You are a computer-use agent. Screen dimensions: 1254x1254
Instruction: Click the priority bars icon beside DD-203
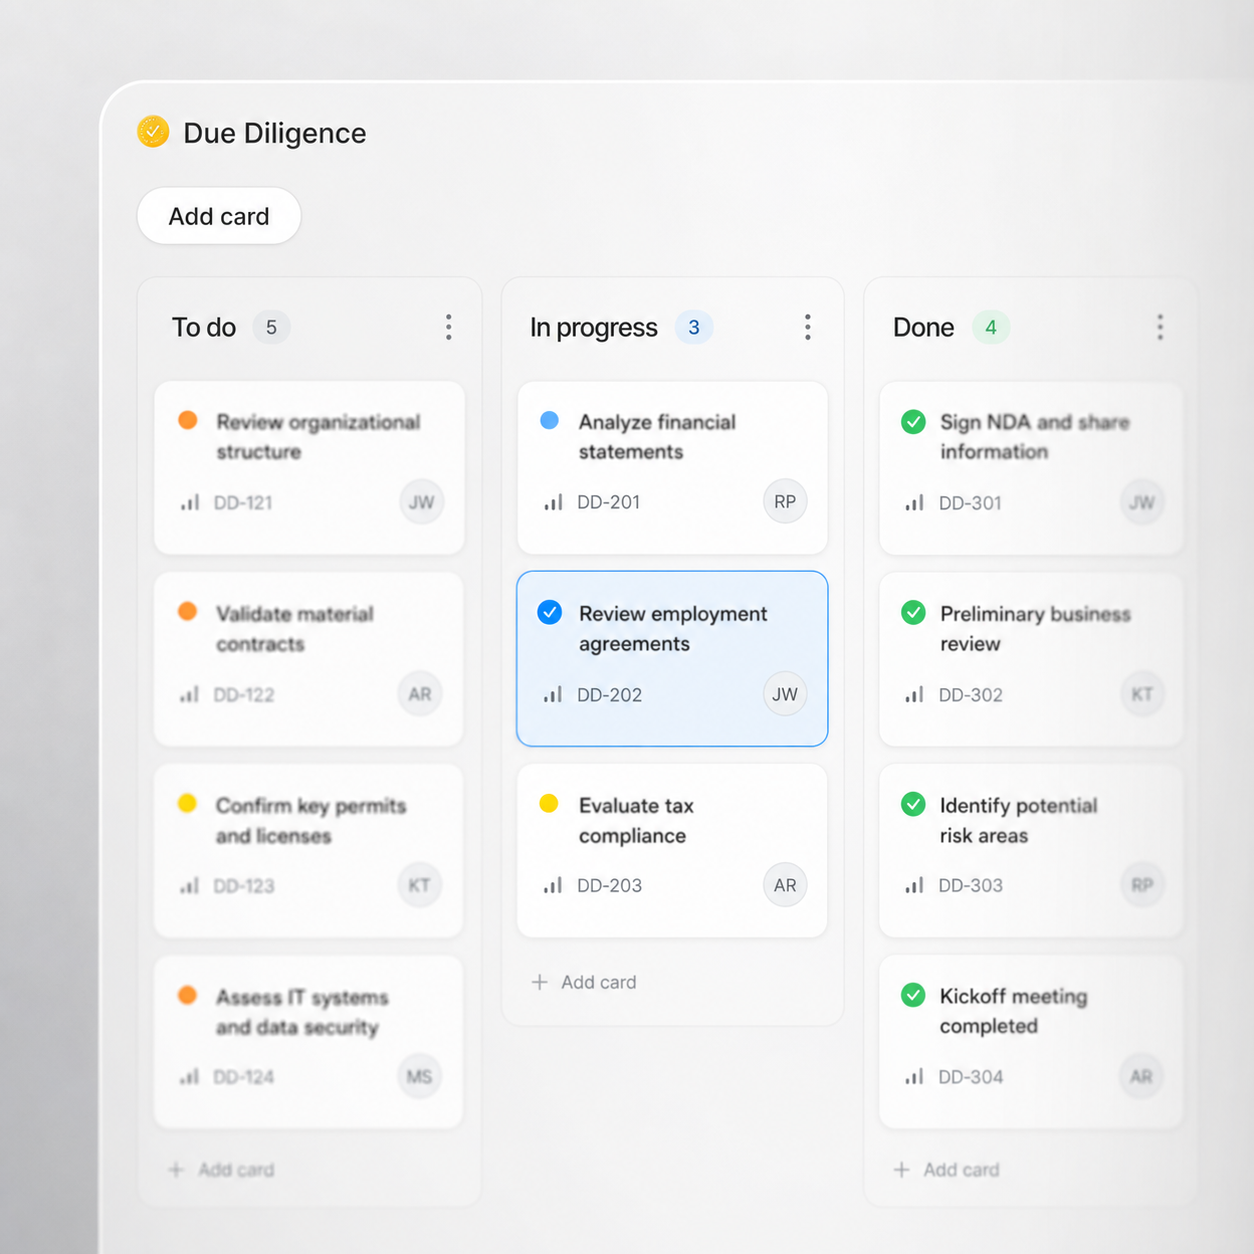point(553,885)
